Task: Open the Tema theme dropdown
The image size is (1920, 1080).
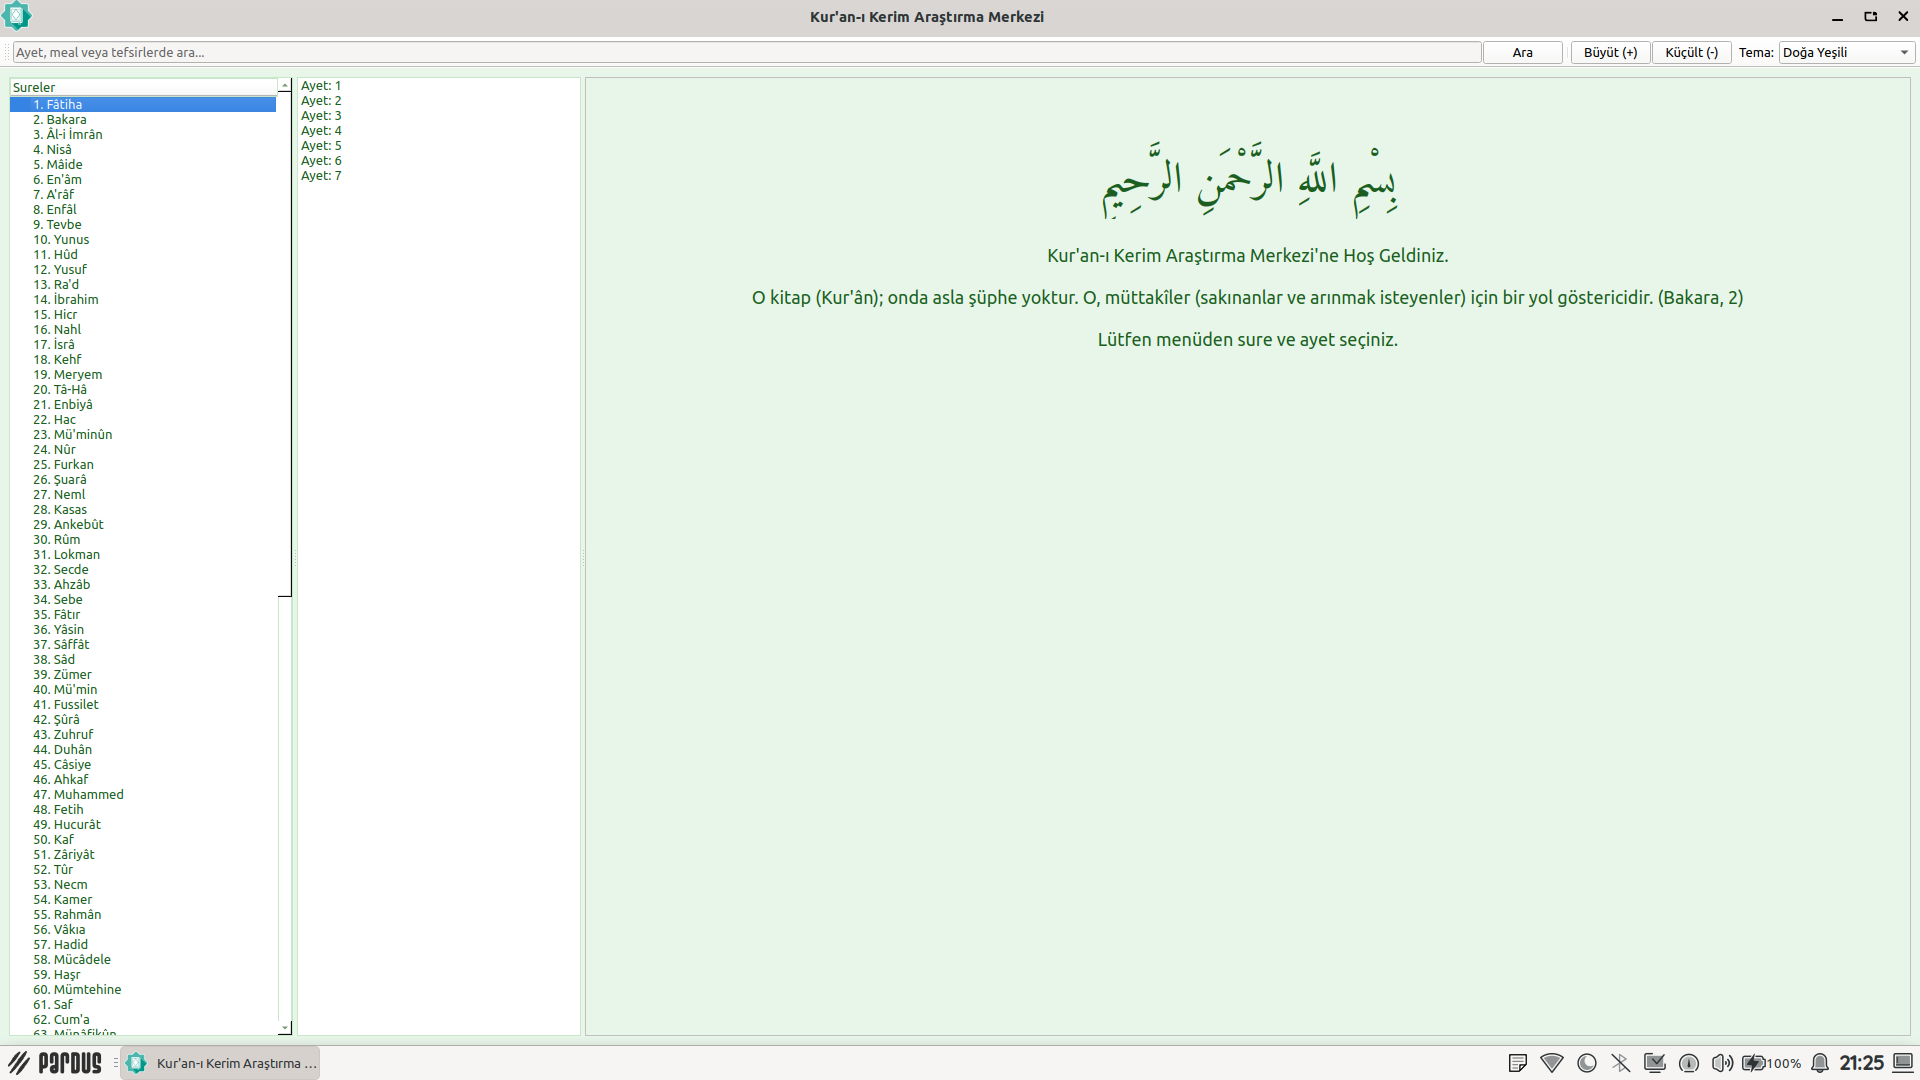Action: click(x=1846, y=52)
